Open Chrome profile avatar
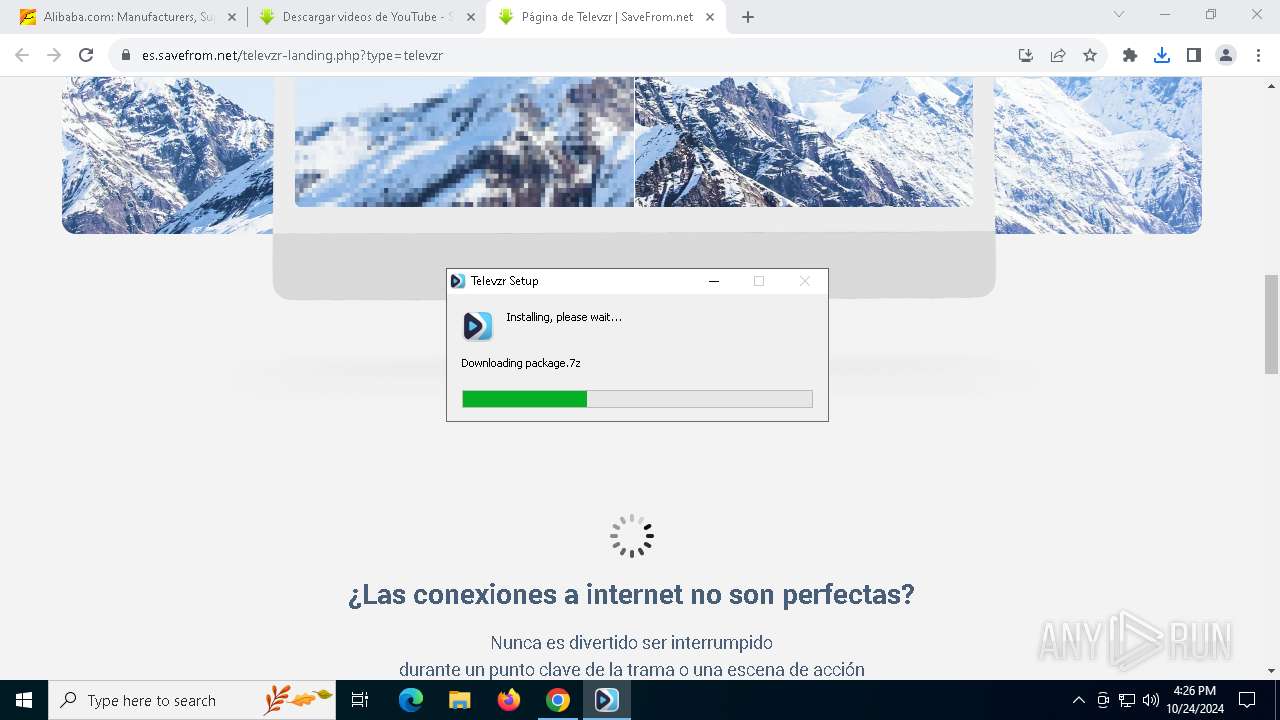Screen dimensions: 1280x720 [1226, 55]
